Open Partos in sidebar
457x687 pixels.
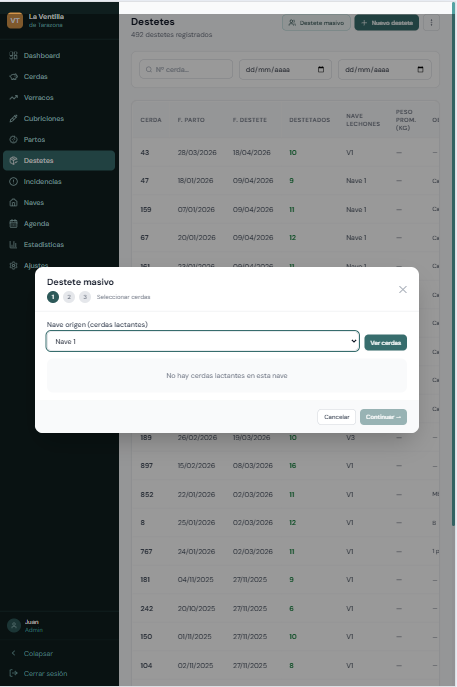tap(59, 140)
